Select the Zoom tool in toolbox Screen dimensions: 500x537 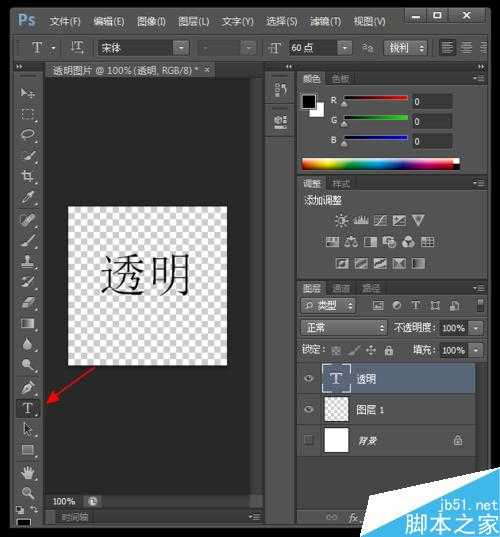point(27,493)
